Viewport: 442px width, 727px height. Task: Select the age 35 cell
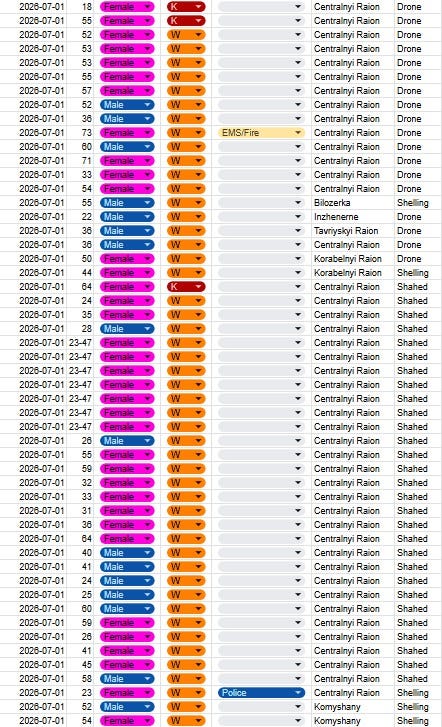[x=80, y=315]
